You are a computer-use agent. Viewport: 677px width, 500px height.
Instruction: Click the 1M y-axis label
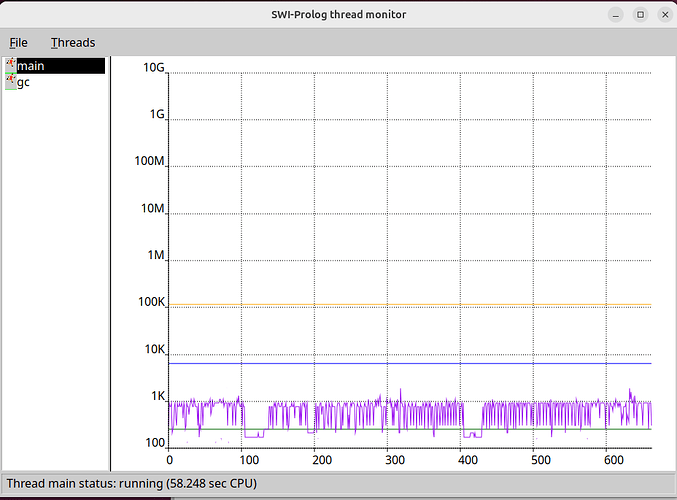tap(156, 255)
